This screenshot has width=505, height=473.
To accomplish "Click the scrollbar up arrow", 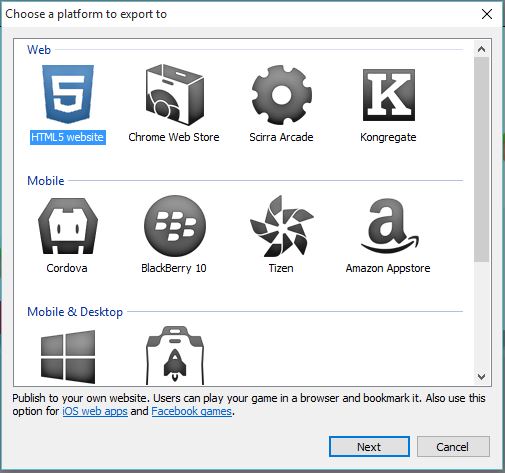I will coord(481,49).
